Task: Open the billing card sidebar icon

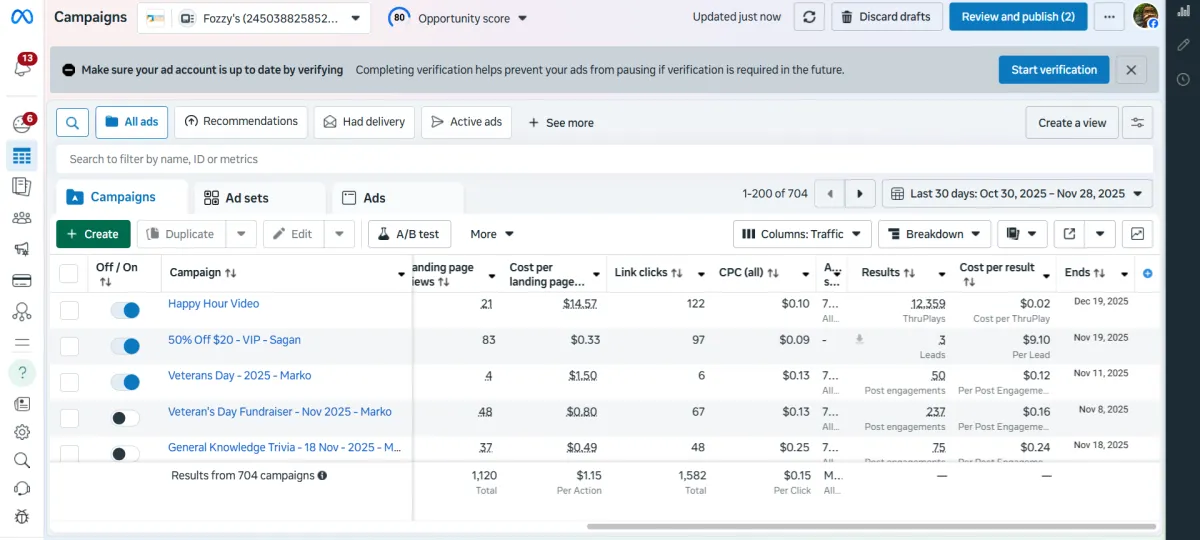Action: point(21,280)
